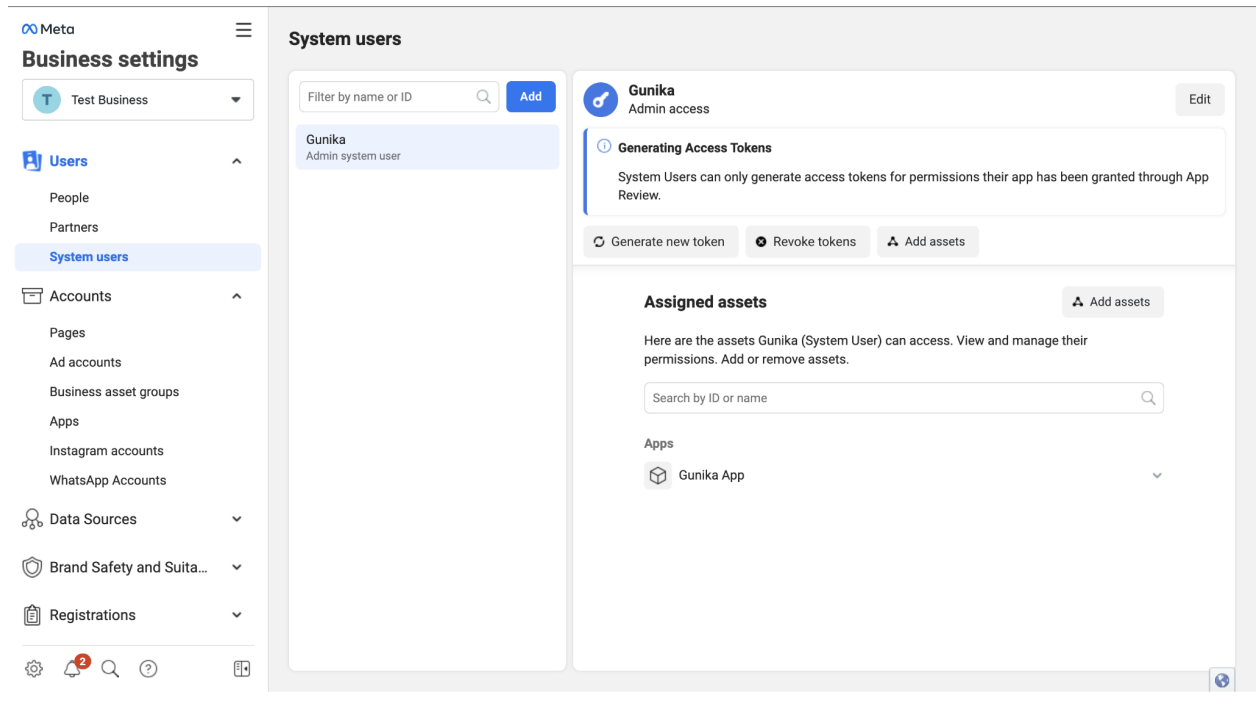The image size is (1258, 704).
Task: Click the Meta logo
Action: tap(48, 30)
